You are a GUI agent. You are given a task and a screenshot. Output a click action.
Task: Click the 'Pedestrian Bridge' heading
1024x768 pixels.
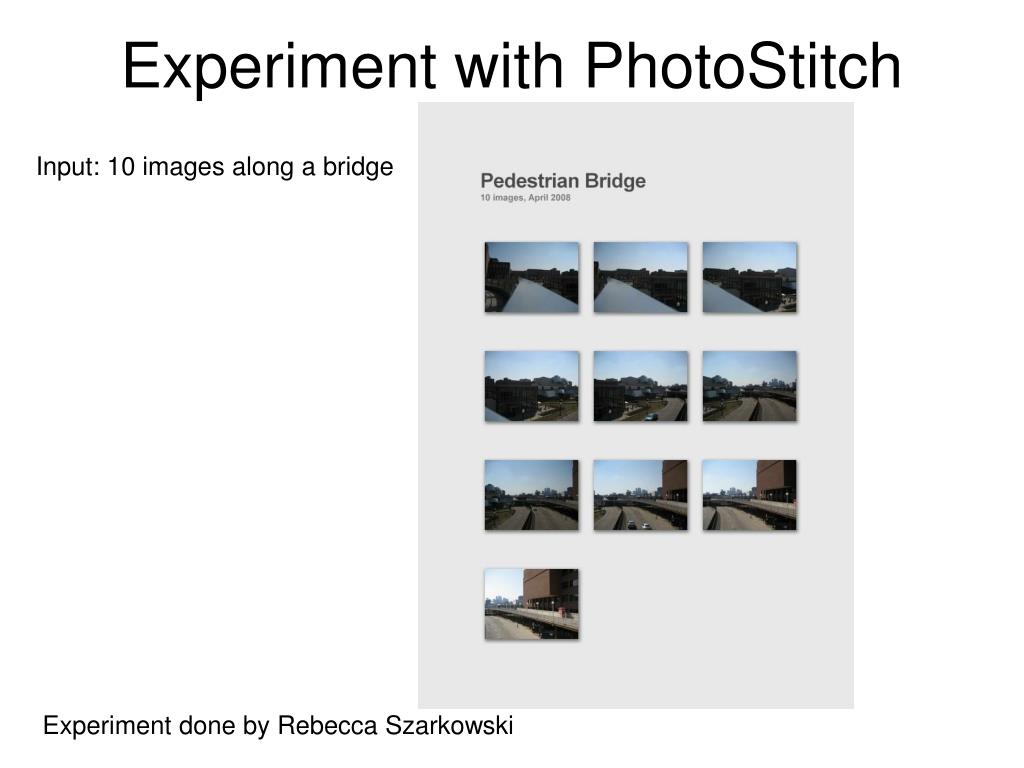tap(563, 181)
